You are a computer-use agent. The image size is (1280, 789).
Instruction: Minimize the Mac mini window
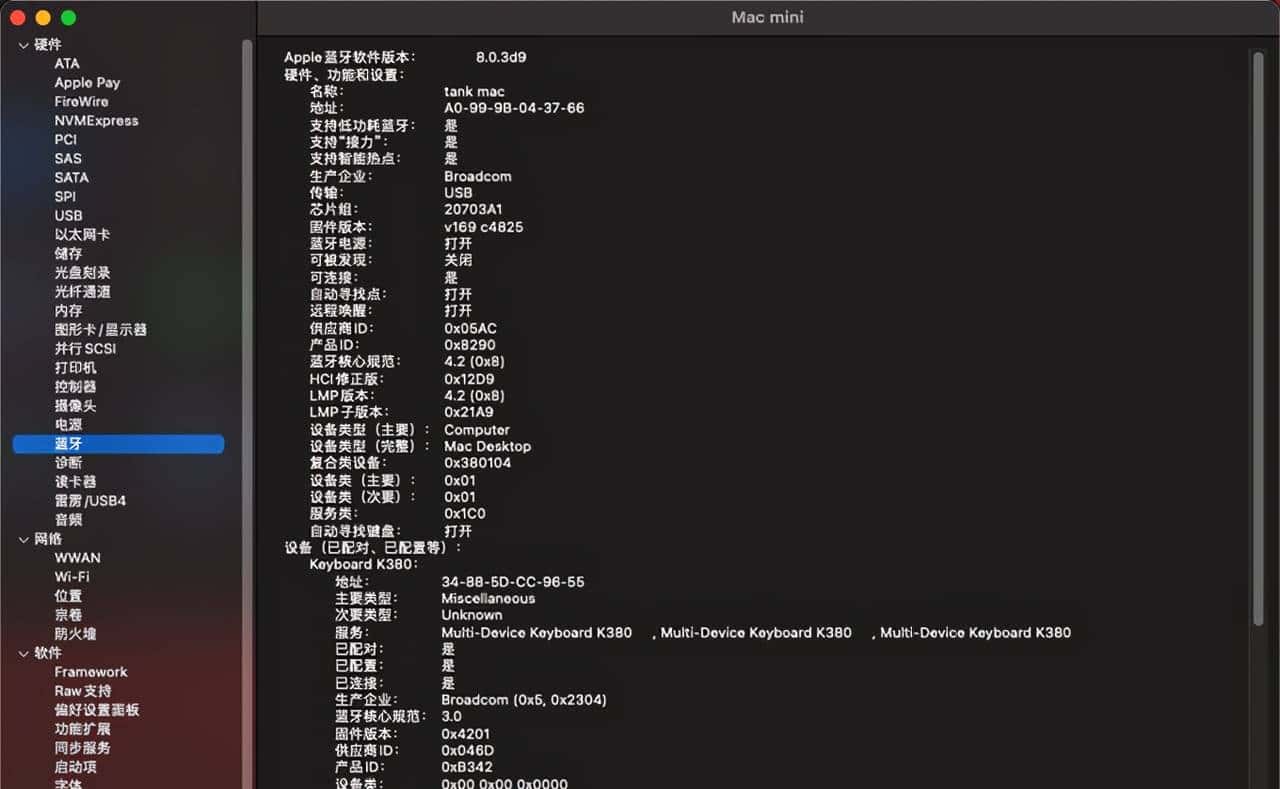(x=41, y=17)
